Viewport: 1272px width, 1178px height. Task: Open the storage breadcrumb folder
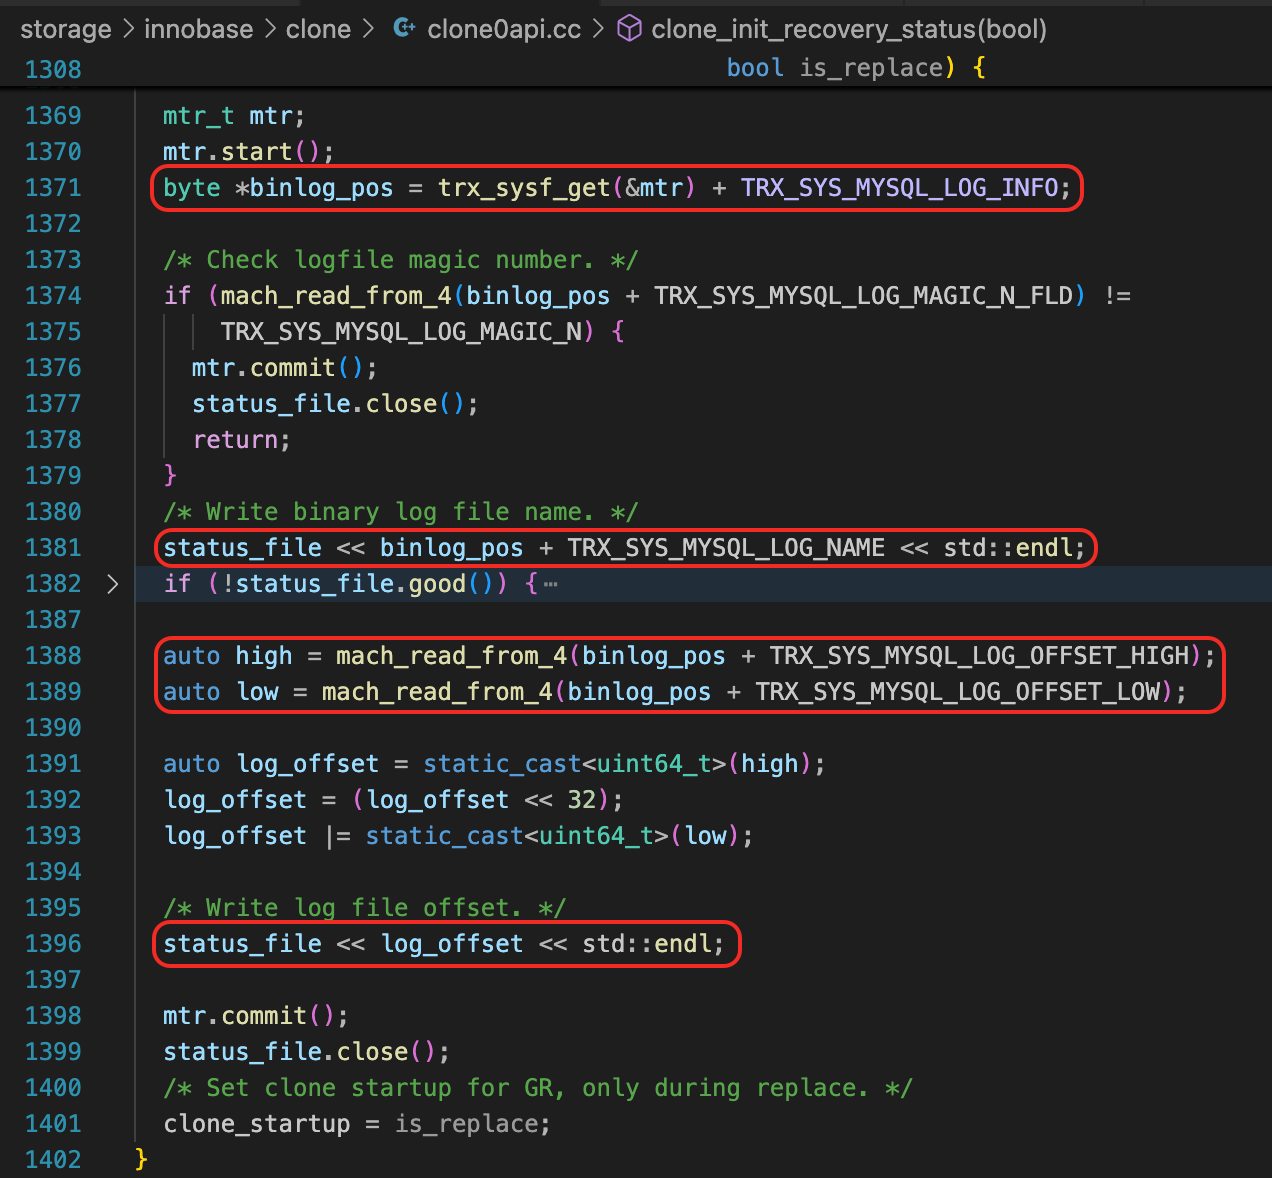pyautogui.click(x=66, y=29)
